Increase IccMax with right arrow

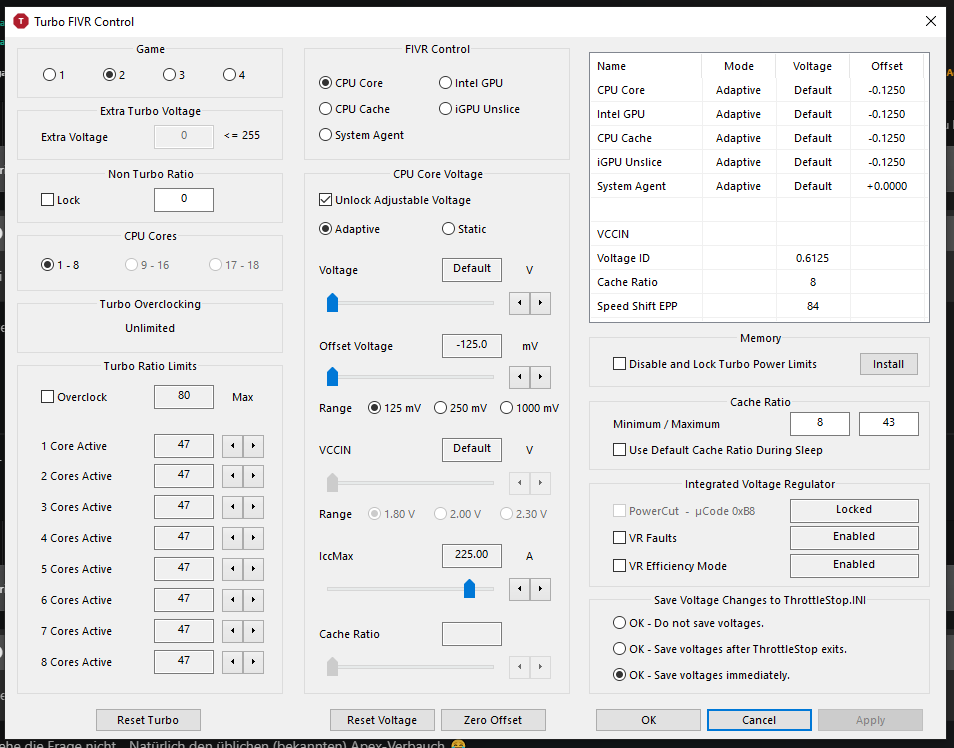(x=540, y=589)
